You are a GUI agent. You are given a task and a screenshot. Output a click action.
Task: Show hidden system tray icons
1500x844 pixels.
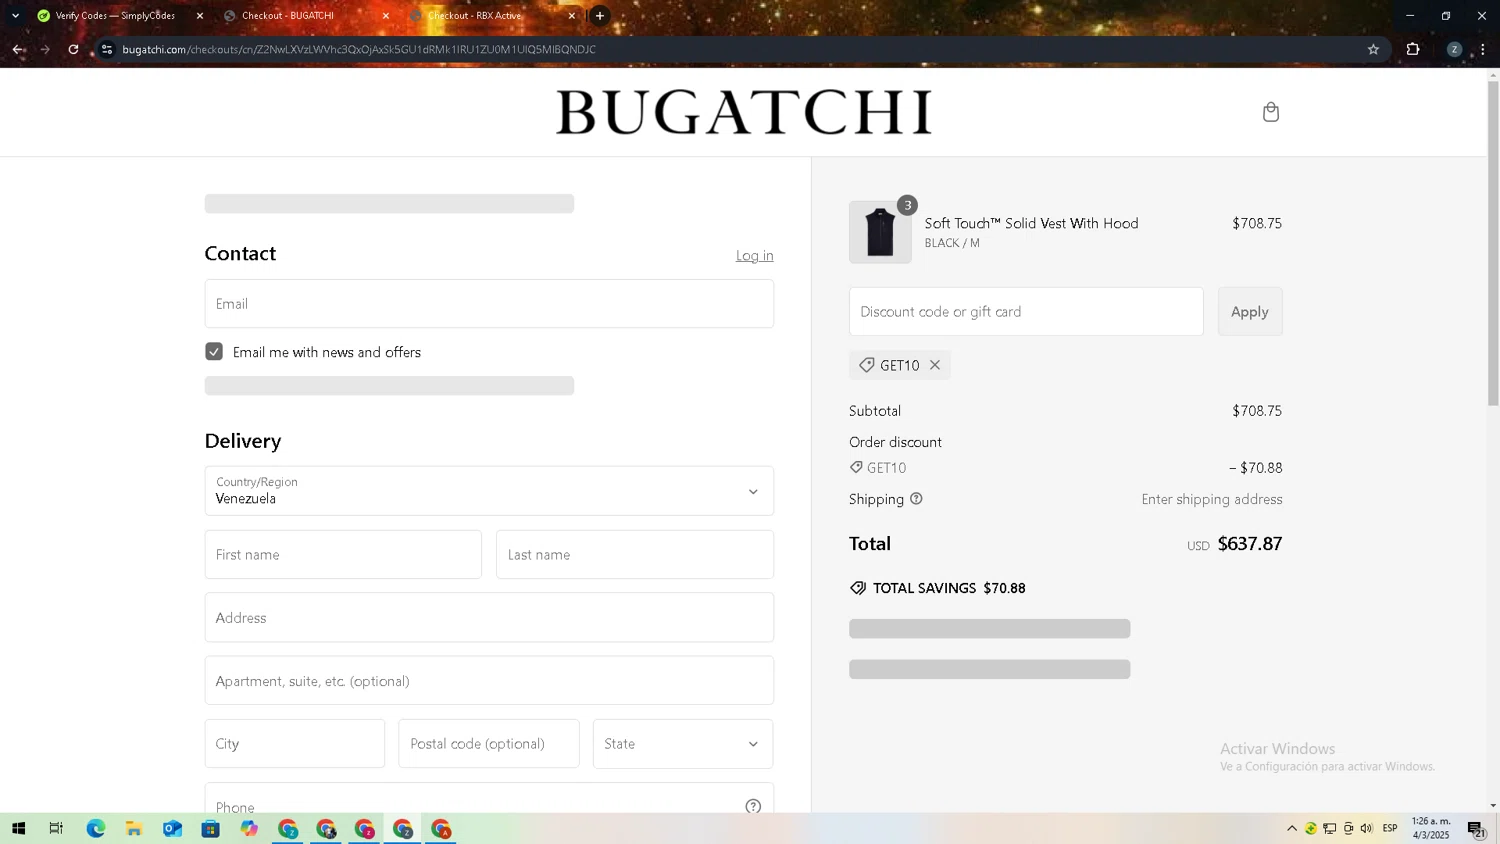(x=1292, y=828)
